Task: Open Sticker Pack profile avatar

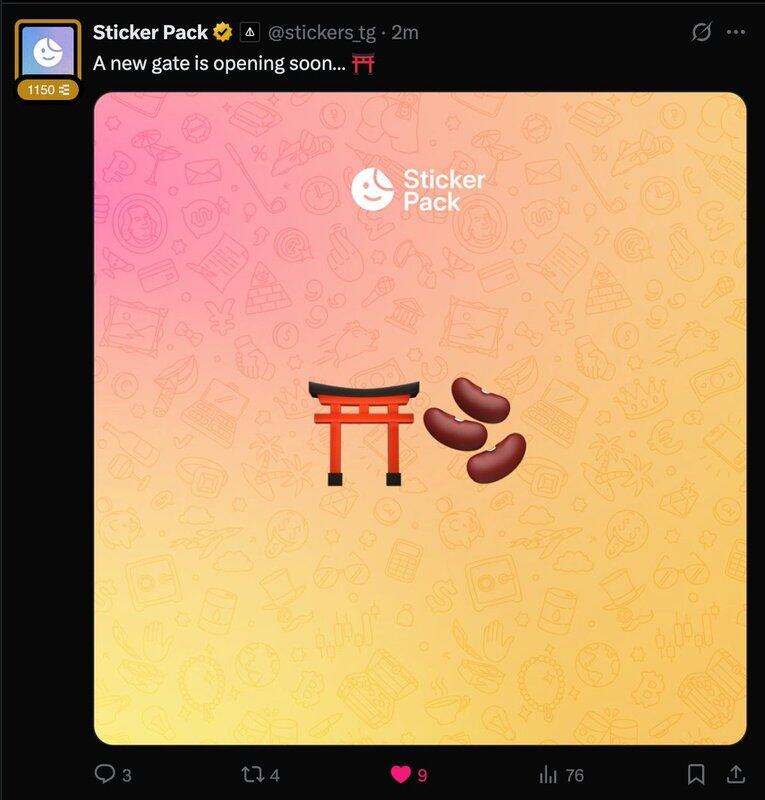Action: tap(48, 51)
